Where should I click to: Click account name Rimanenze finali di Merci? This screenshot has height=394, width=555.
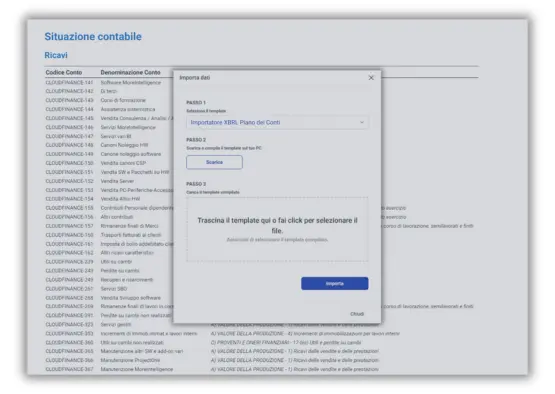coord(129,226)
